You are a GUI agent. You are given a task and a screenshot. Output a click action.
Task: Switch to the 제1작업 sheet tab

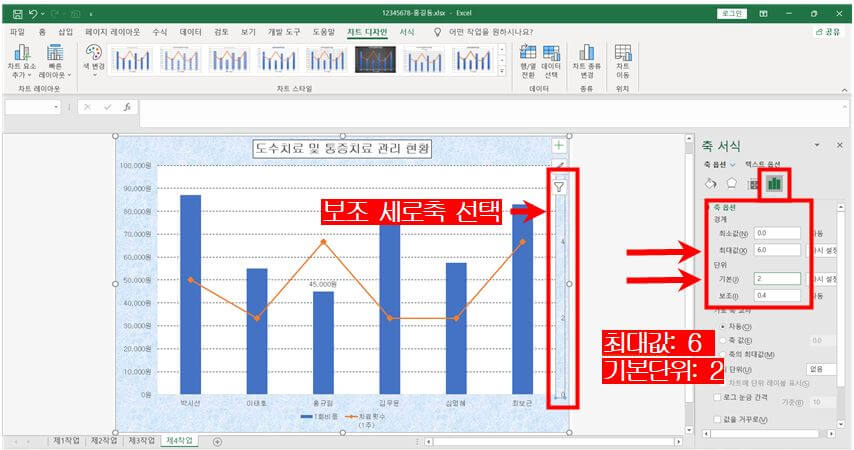pos(66,441)
